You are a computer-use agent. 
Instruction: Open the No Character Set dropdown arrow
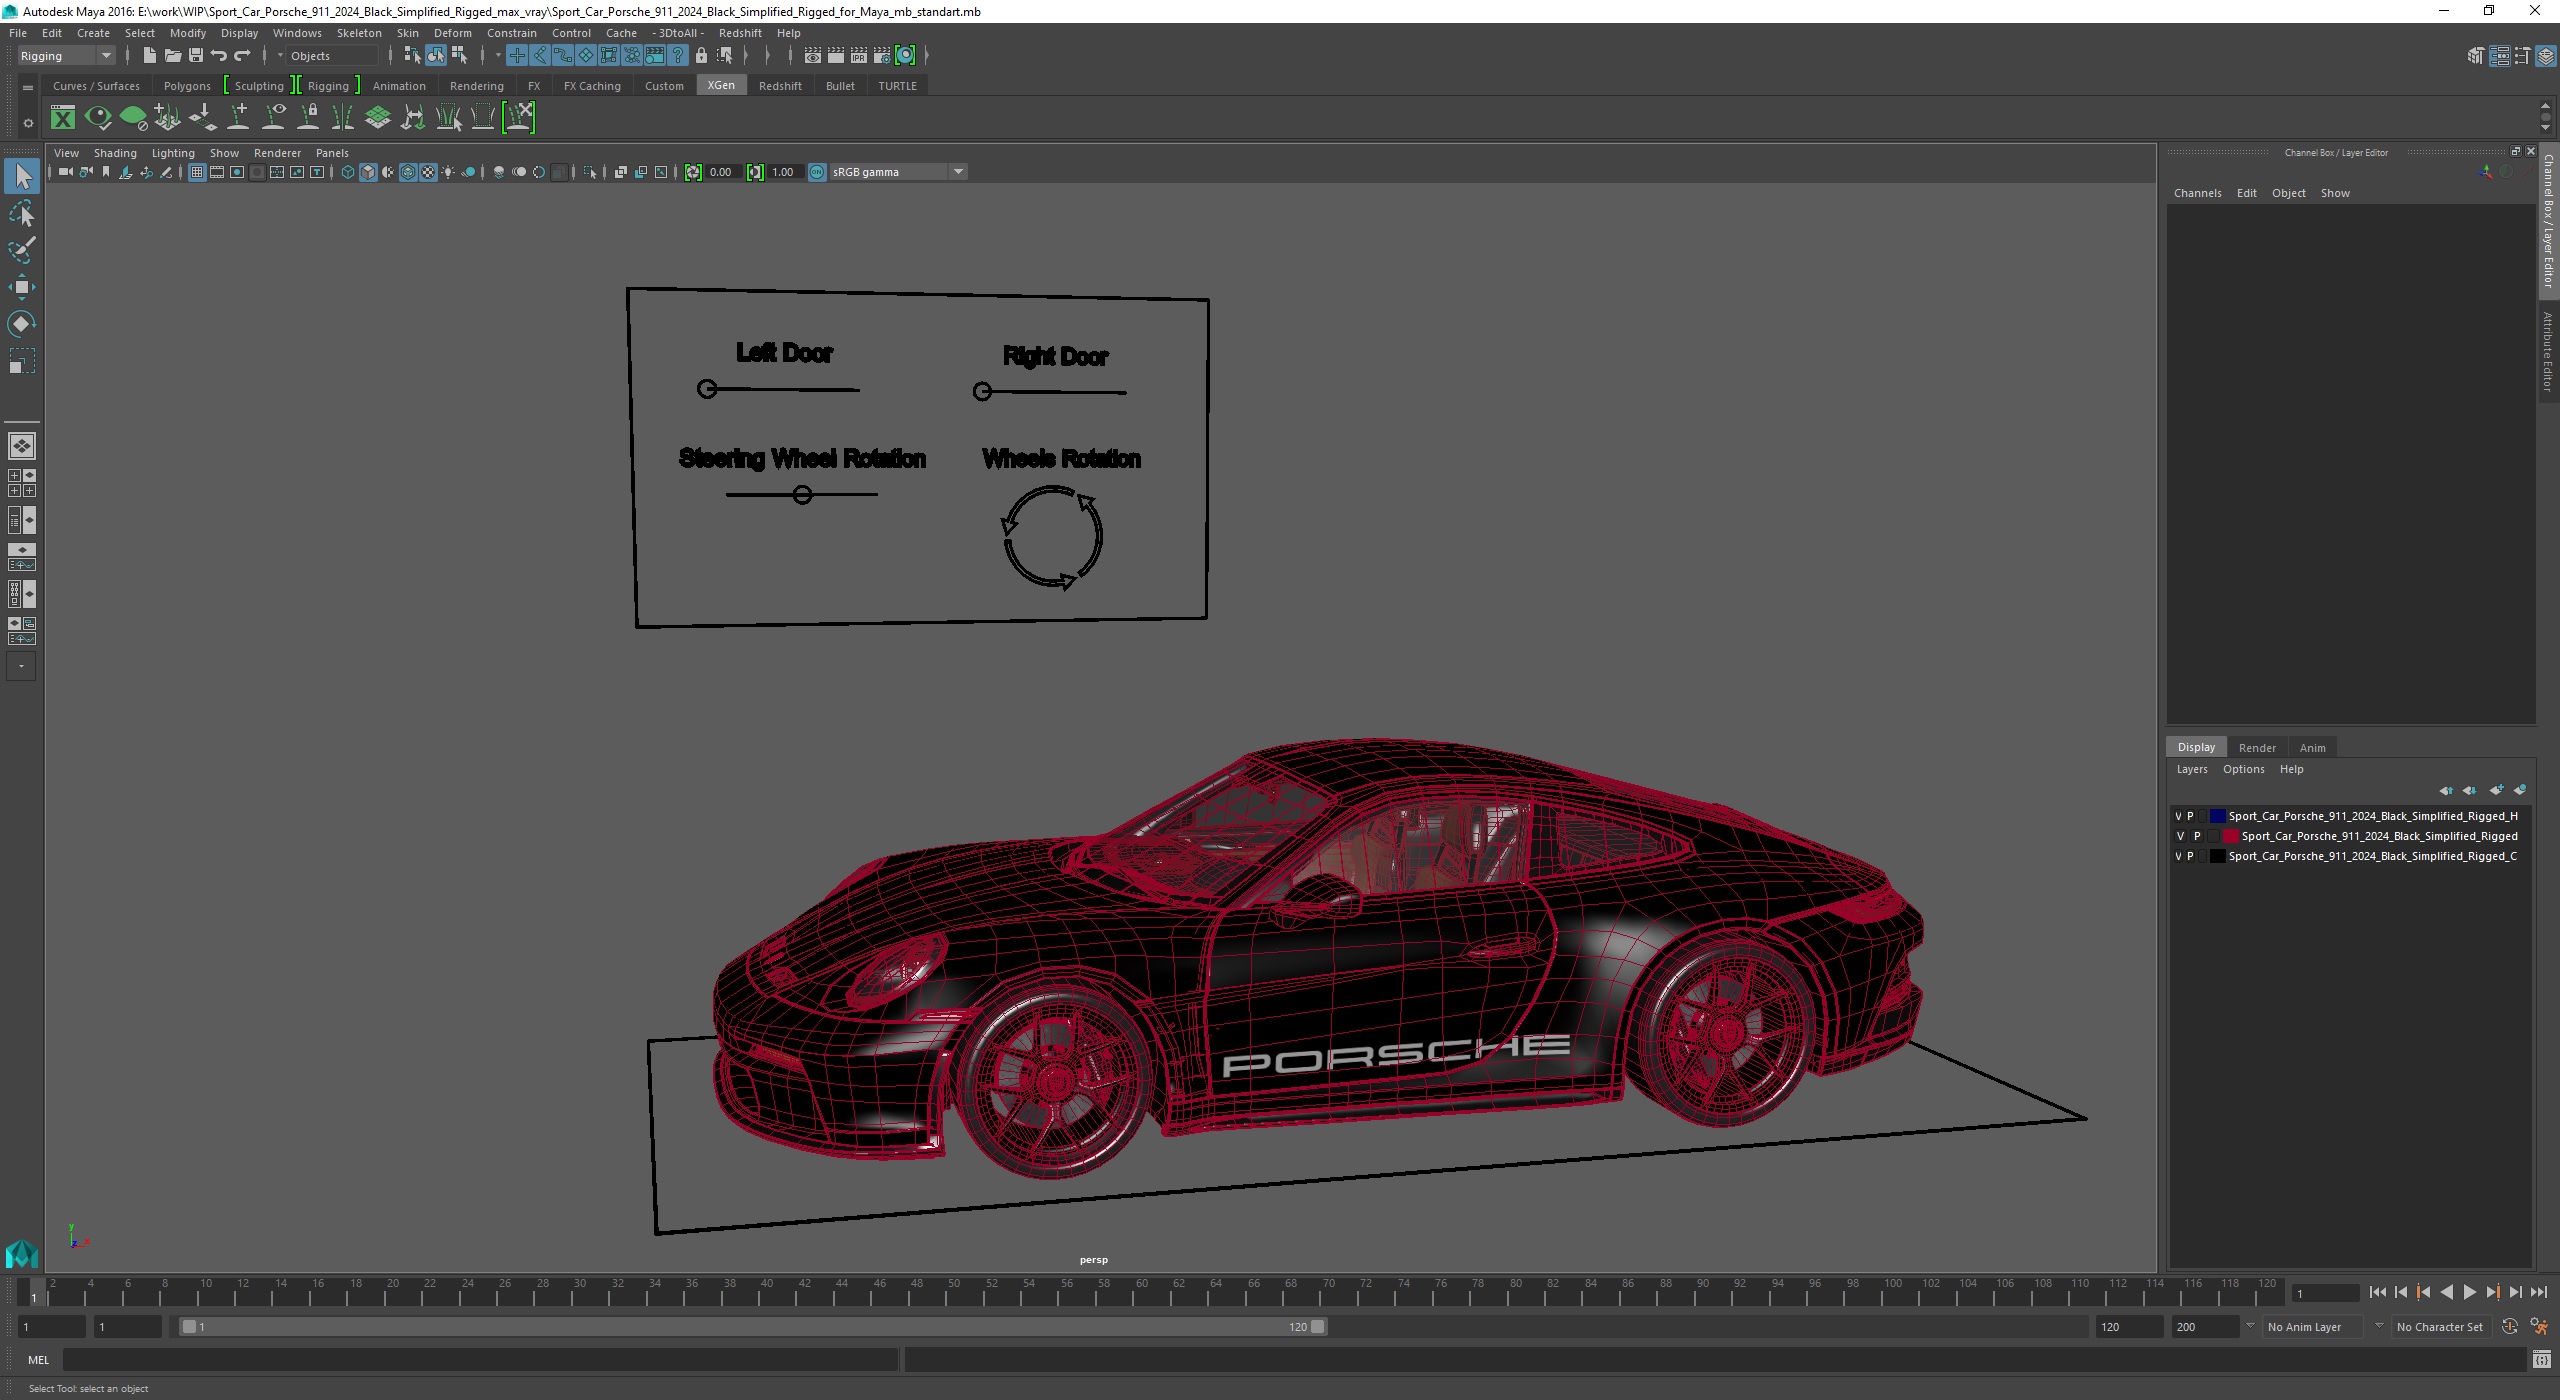[x=2380, y=1327]
